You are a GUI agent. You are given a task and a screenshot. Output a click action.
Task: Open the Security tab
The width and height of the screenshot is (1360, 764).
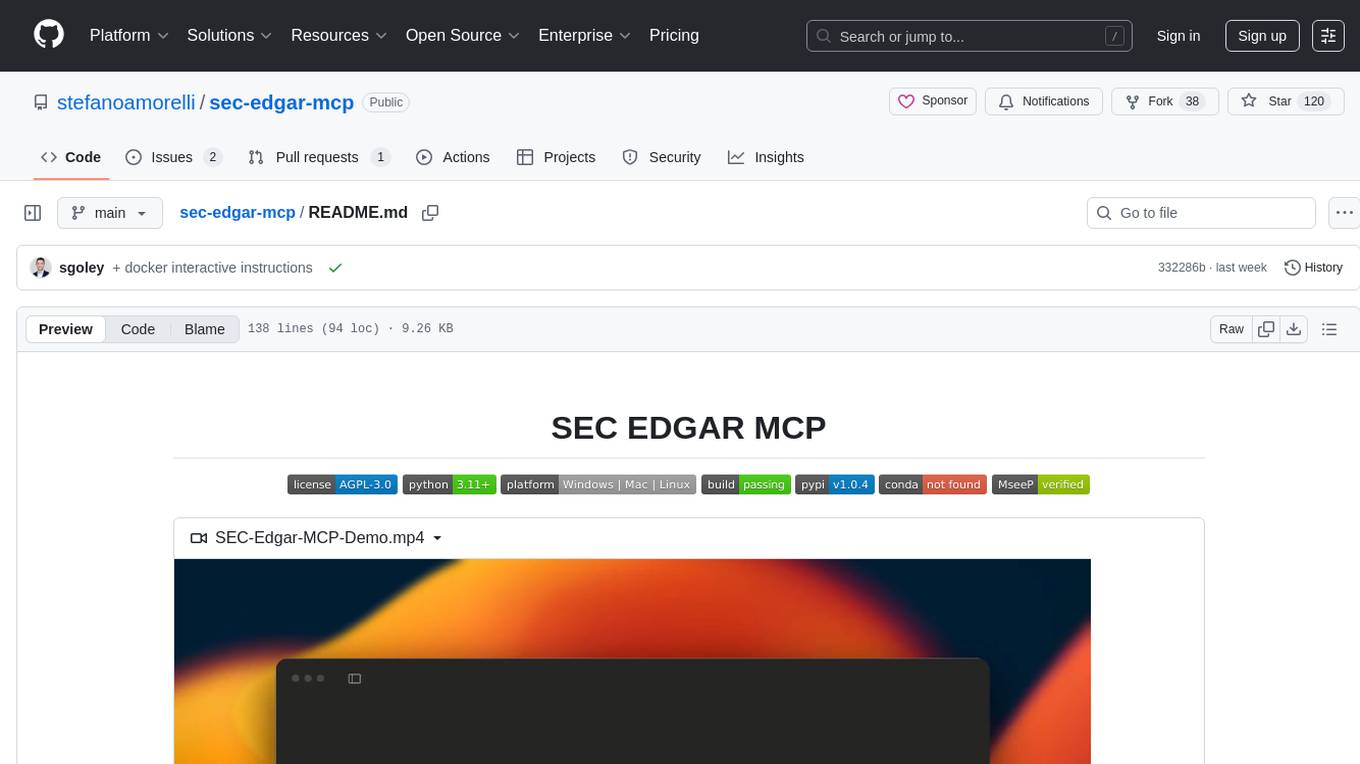pyautogui.click(x=662, y=157)
